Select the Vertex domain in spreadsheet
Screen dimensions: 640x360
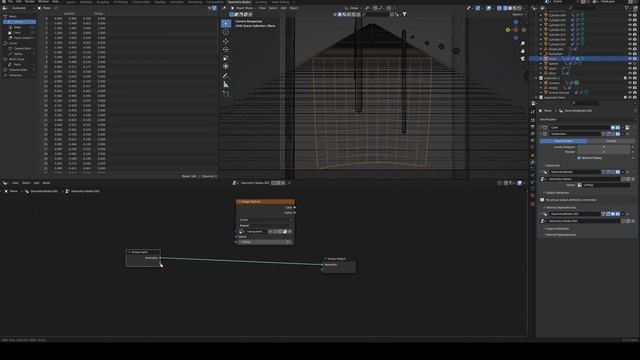pyautogui.click(x=20, y=22)
